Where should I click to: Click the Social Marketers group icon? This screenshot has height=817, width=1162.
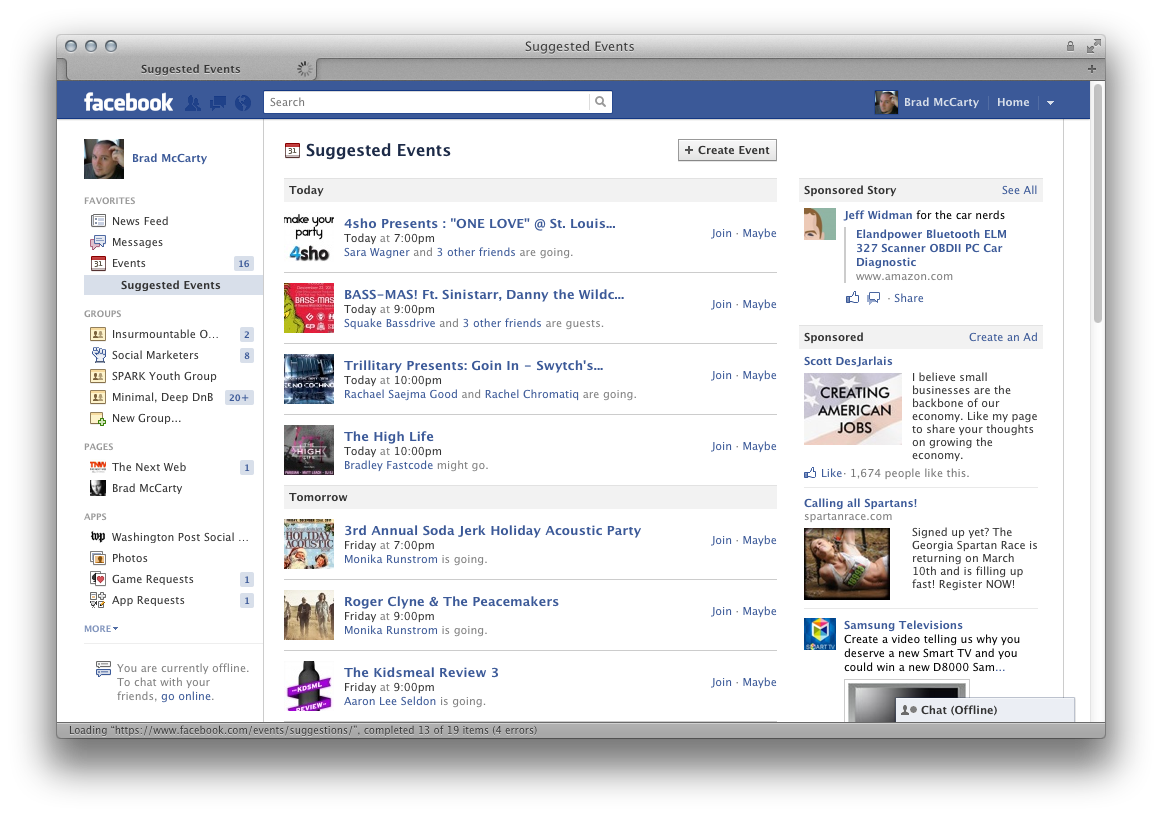[x=98, y=355]
